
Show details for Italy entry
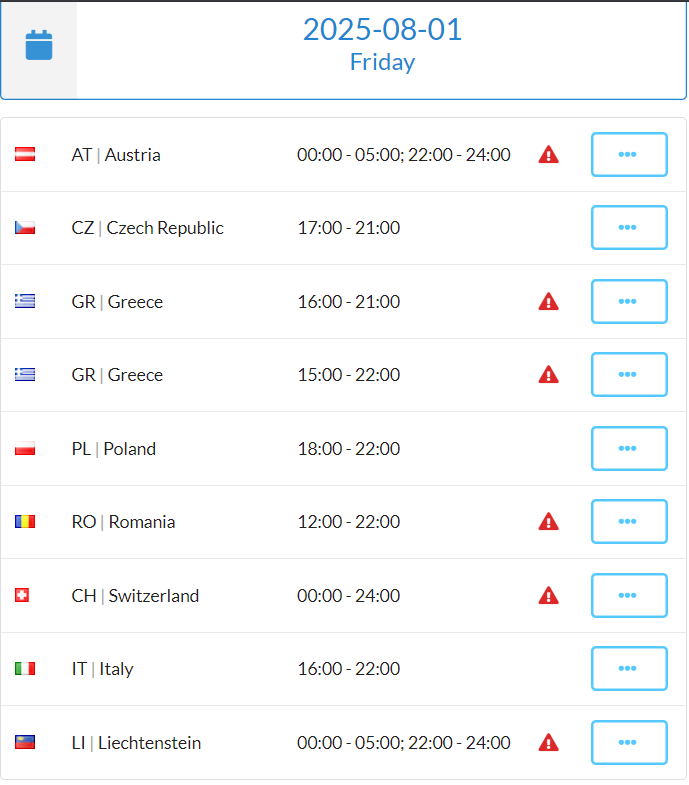tap(629, 668)
